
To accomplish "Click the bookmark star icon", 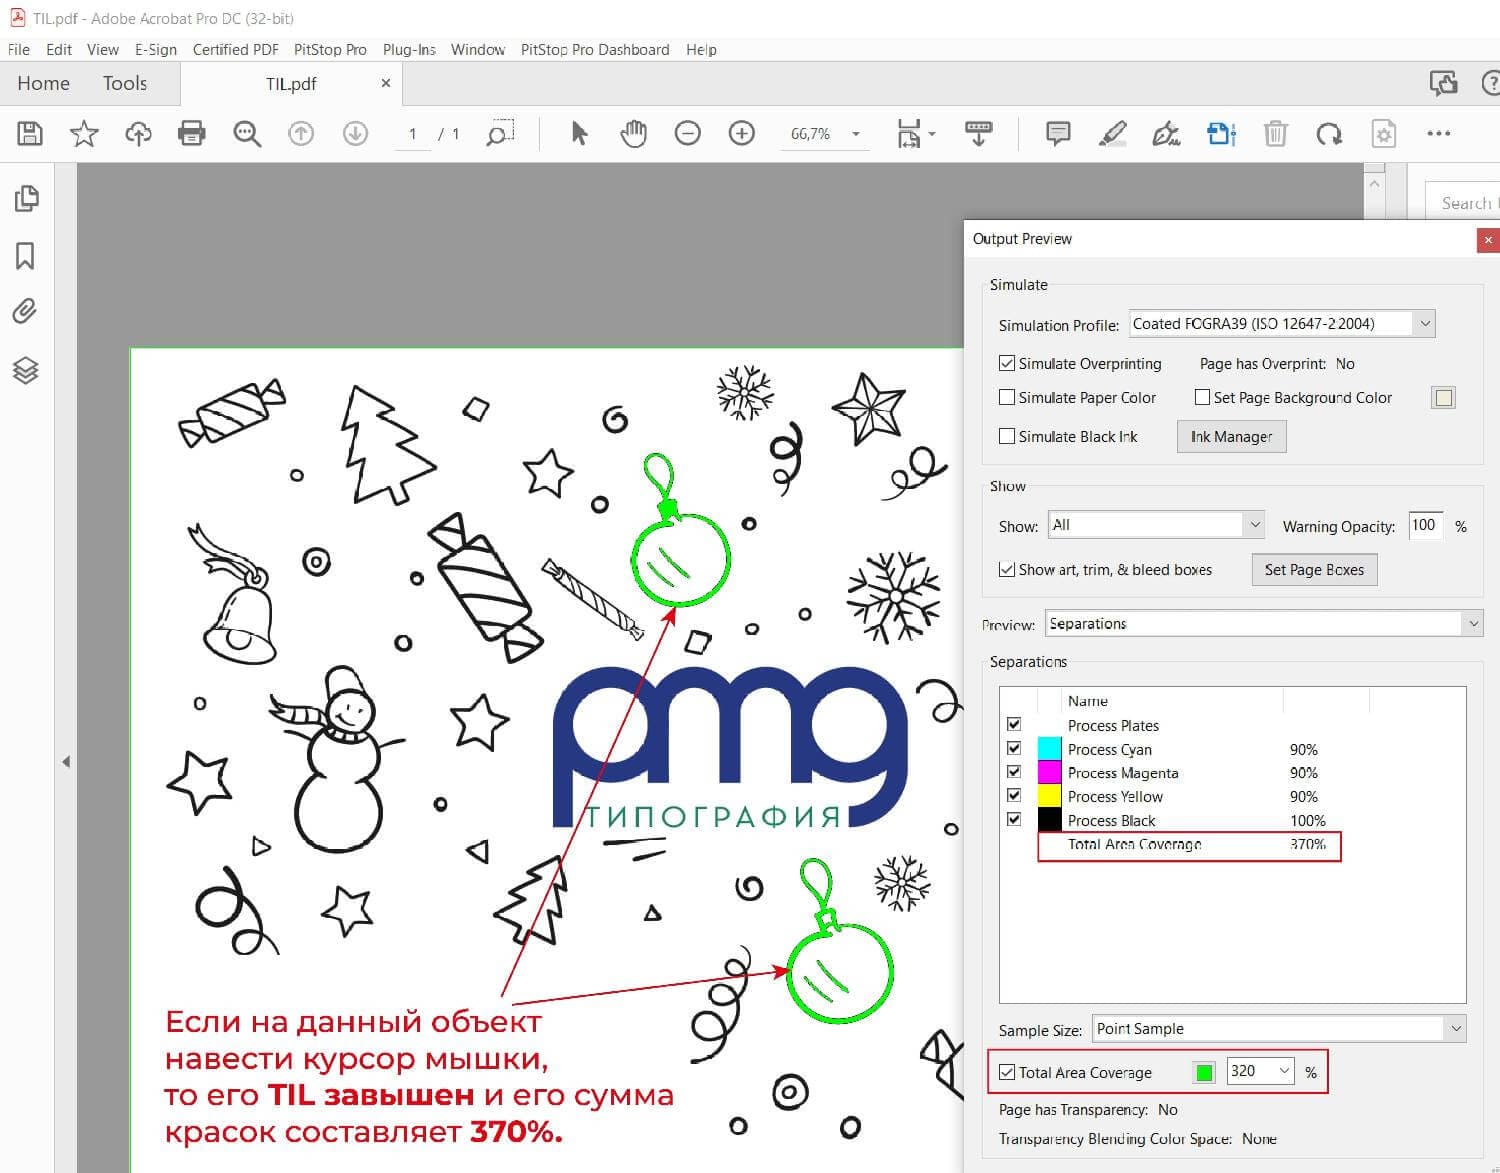I will 84,133.
